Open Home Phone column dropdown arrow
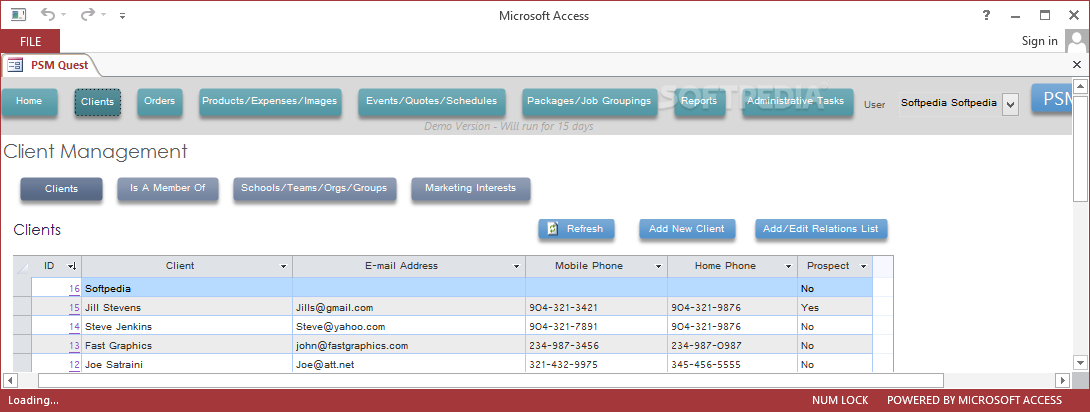The image size is (1090, 412). tap(789, 266)
